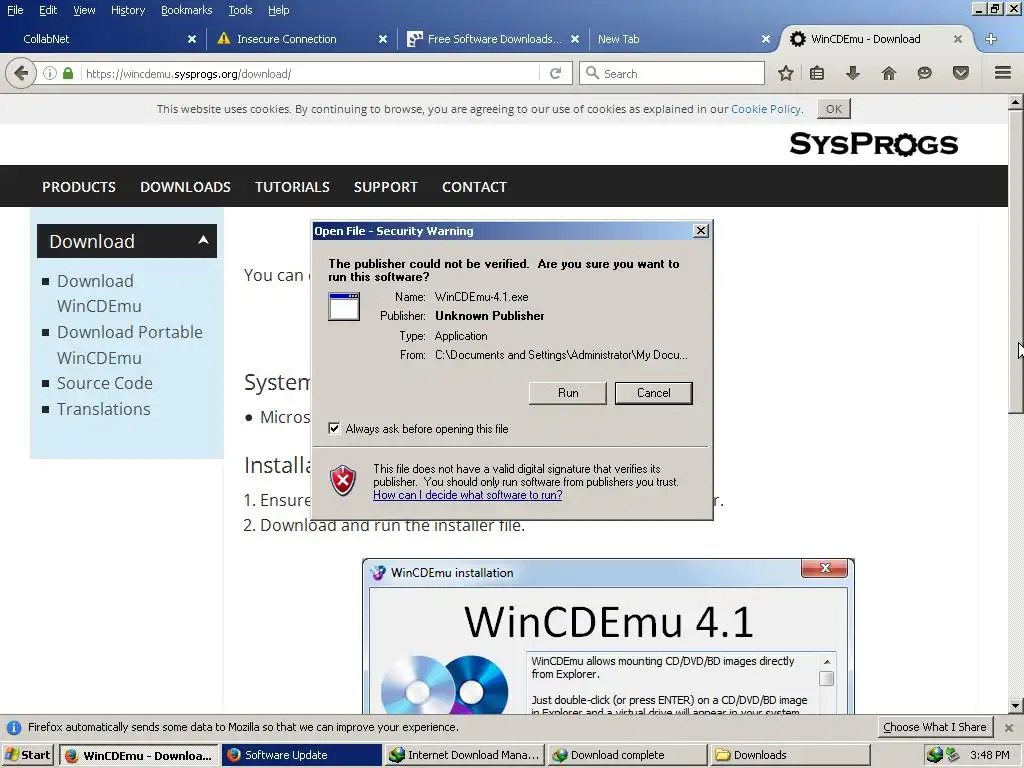
Task: Switch to the CollabNet tab
Action: pos(102,39)
